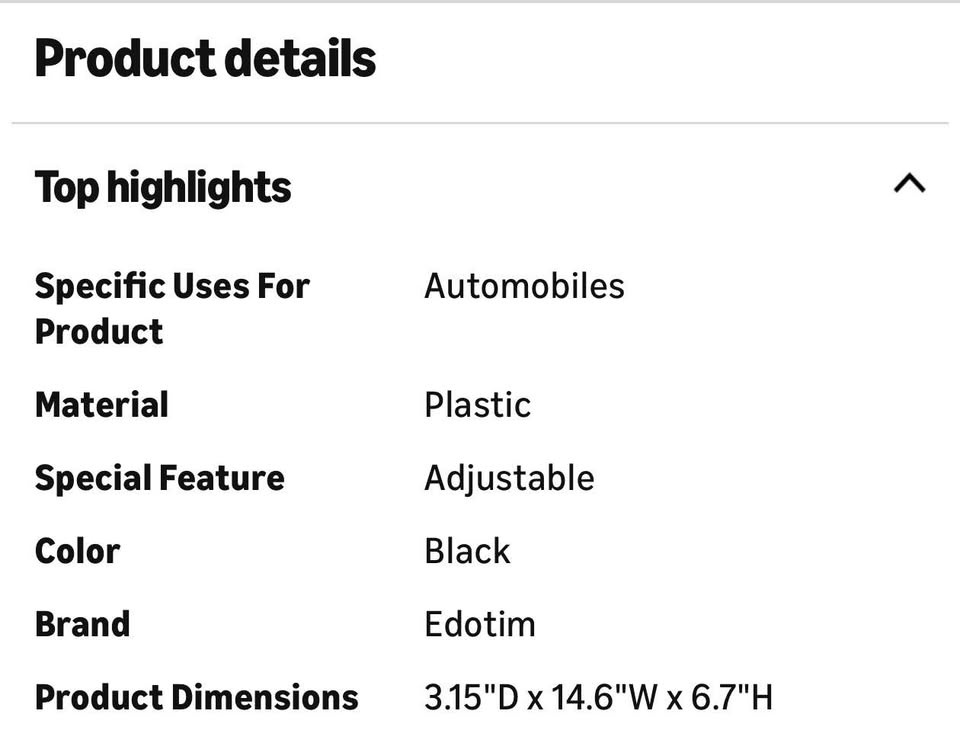Screen dimensions: 960x730
Task: Click the Top highlights heading
Action: (163, 187)
